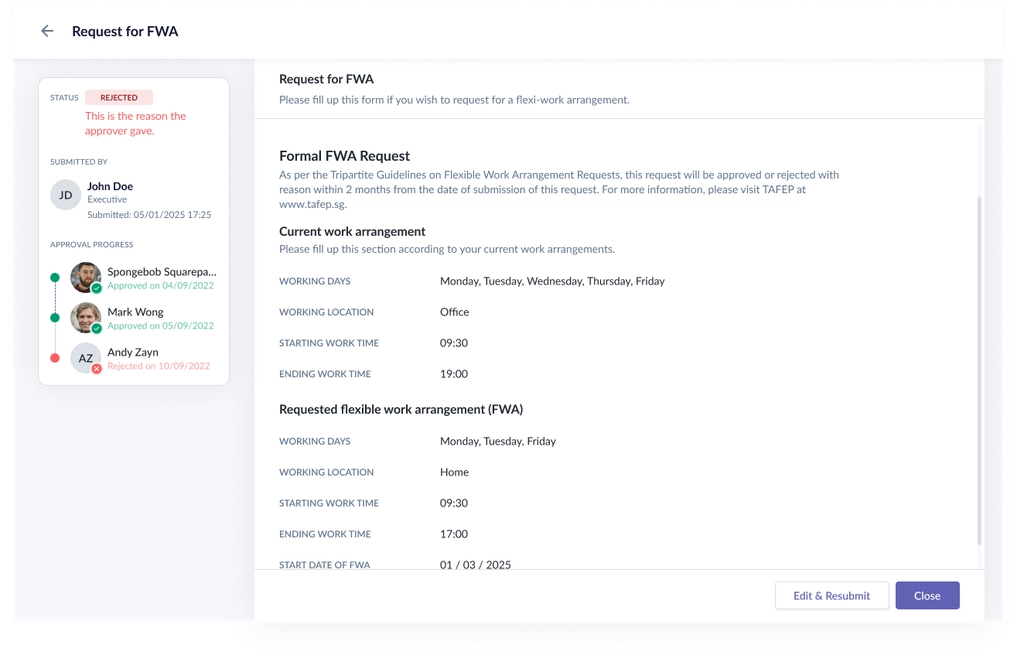Click green approved checkmark badge on Spongebob

click(x=97, y=288)
